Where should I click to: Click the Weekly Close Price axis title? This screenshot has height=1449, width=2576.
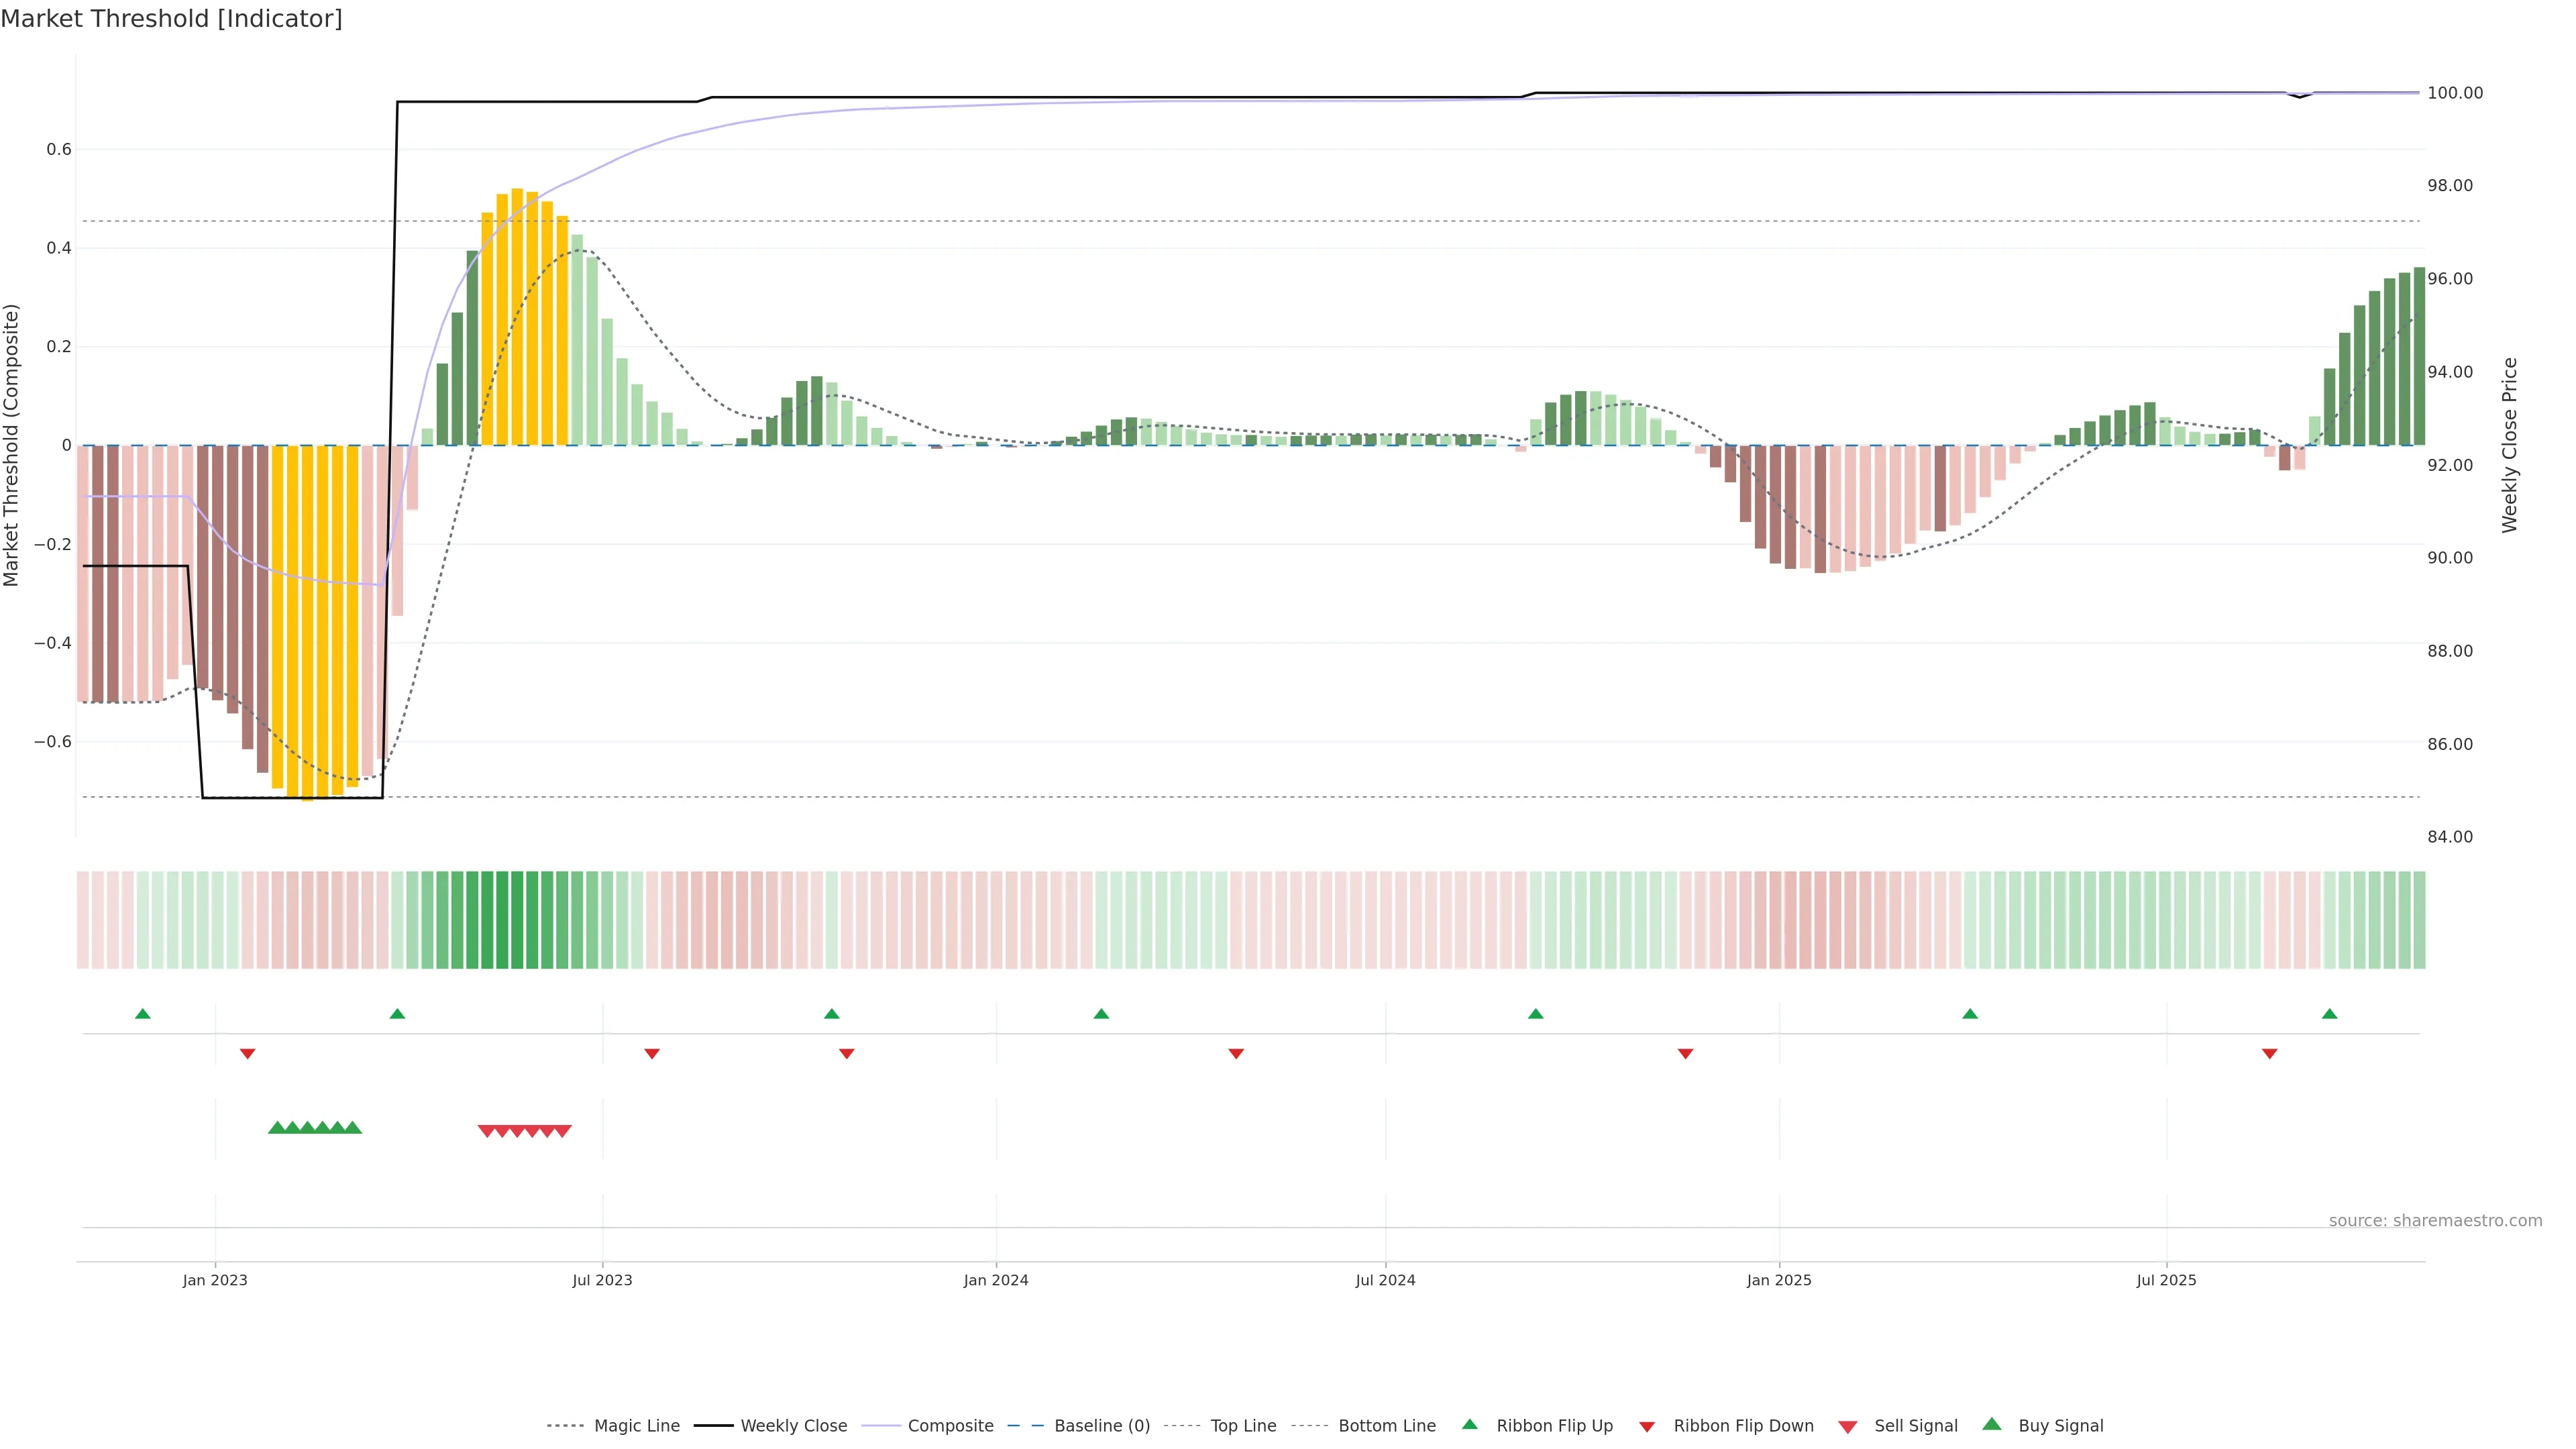click(2509, 445)
